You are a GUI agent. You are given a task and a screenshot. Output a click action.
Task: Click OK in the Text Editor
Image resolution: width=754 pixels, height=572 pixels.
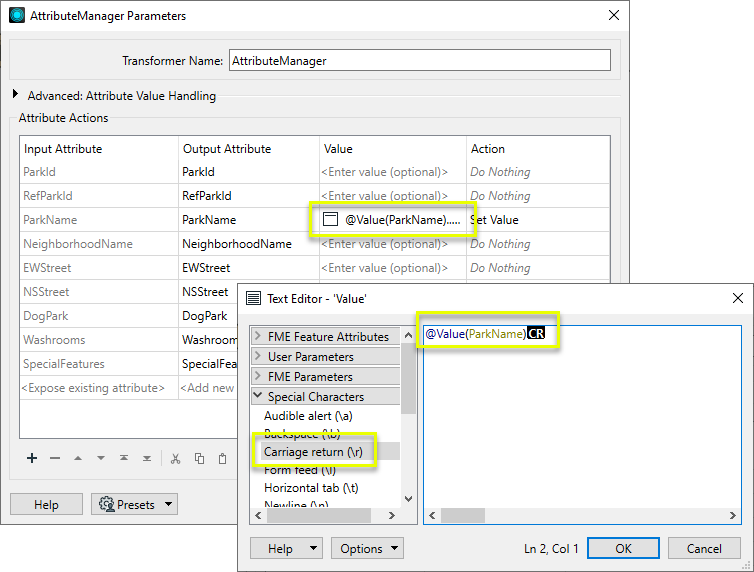pos(623,548)
